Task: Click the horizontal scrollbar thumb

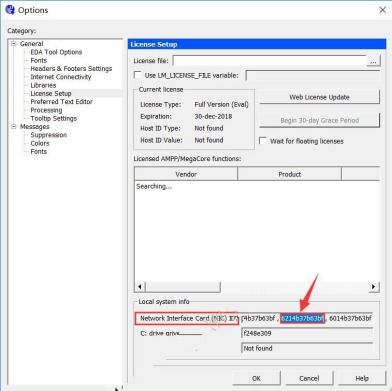Action: click(182, 287)
